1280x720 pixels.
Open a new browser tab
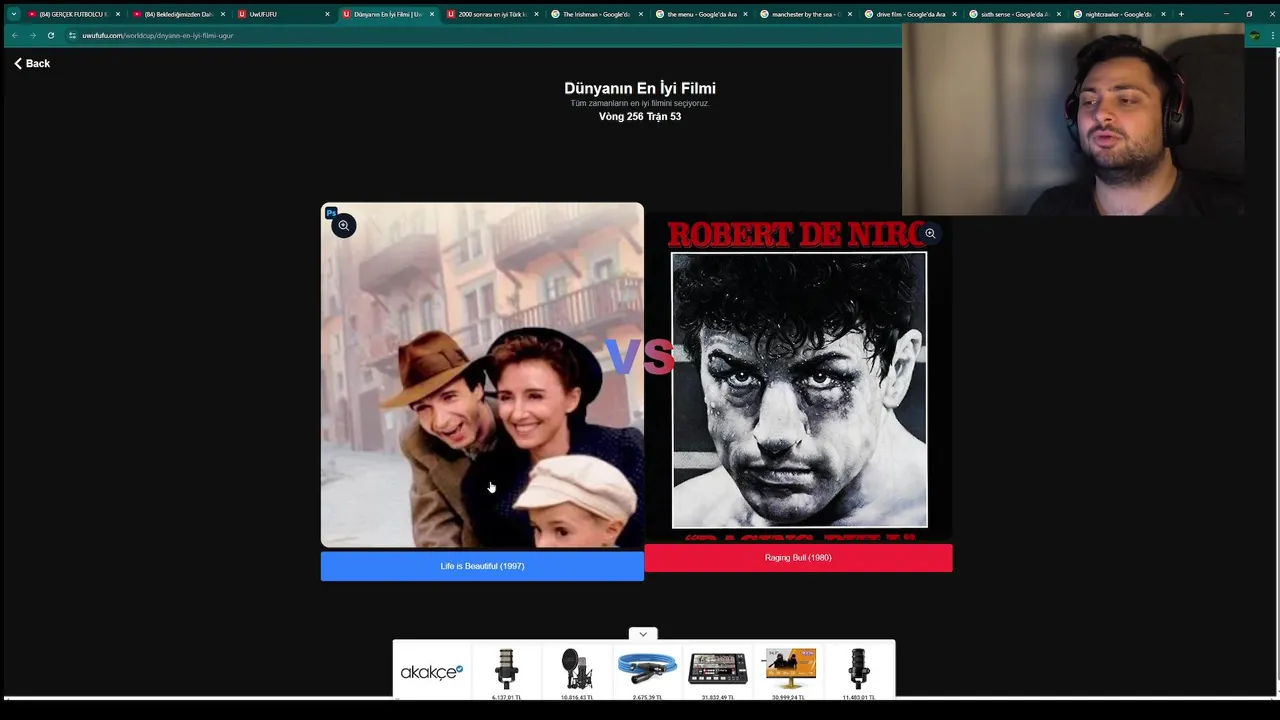[1181, 14]
